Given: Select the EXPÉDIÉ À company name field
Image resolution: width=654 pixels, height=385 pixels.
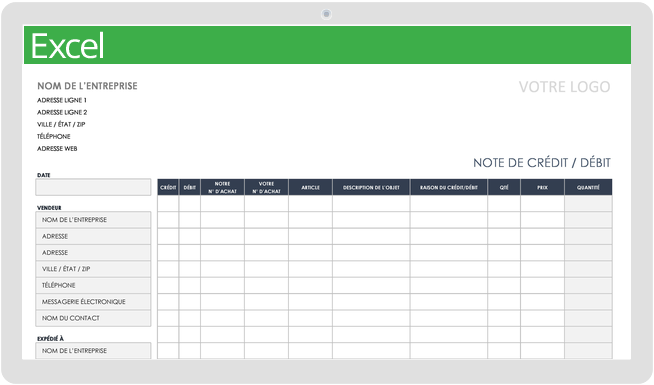Looking at the screenshot, I should pyautogui.click(x=93, y=351).
